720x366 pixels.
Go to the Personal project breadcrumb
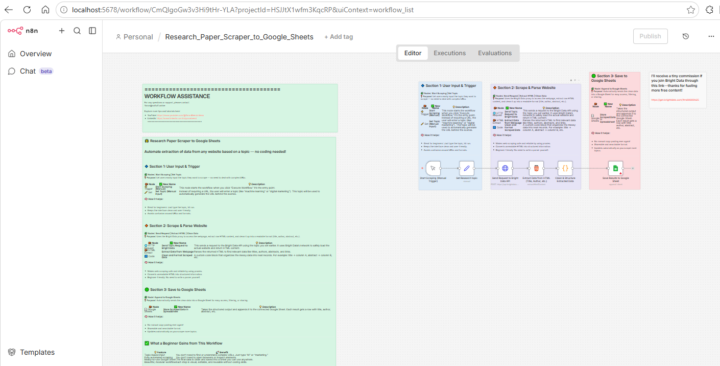134,37
